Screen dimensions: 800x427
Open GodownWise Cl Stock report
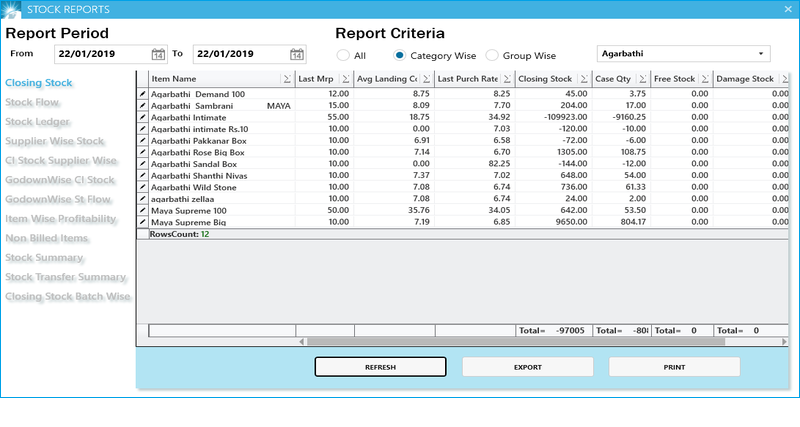[60, 180]
